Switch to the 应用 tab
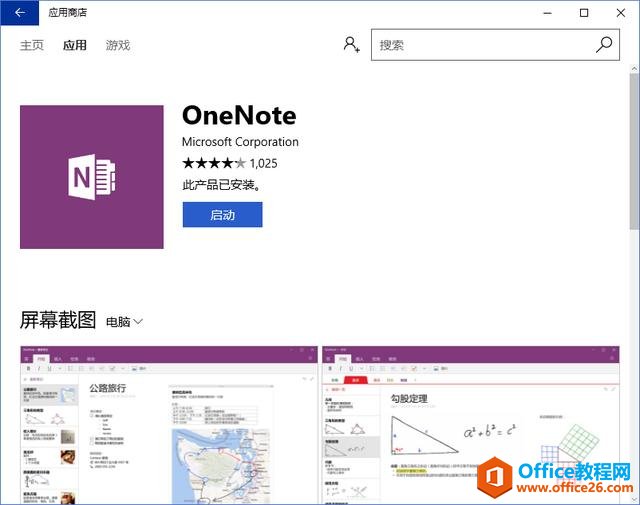The width and height of the screenshot is (640, 505). 75,45
